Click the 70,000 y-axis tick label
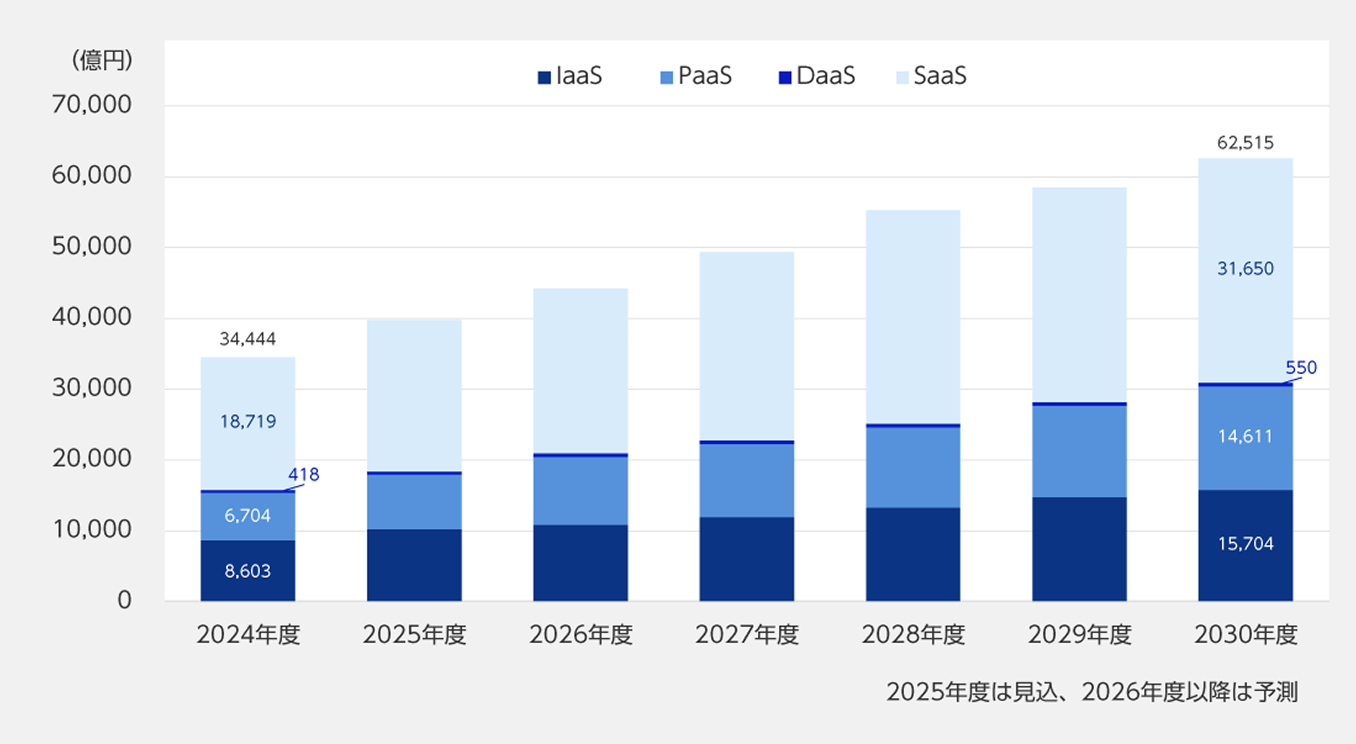Image resolution: width=1356 pixels, height=744 pixels. tap(90, 105)
